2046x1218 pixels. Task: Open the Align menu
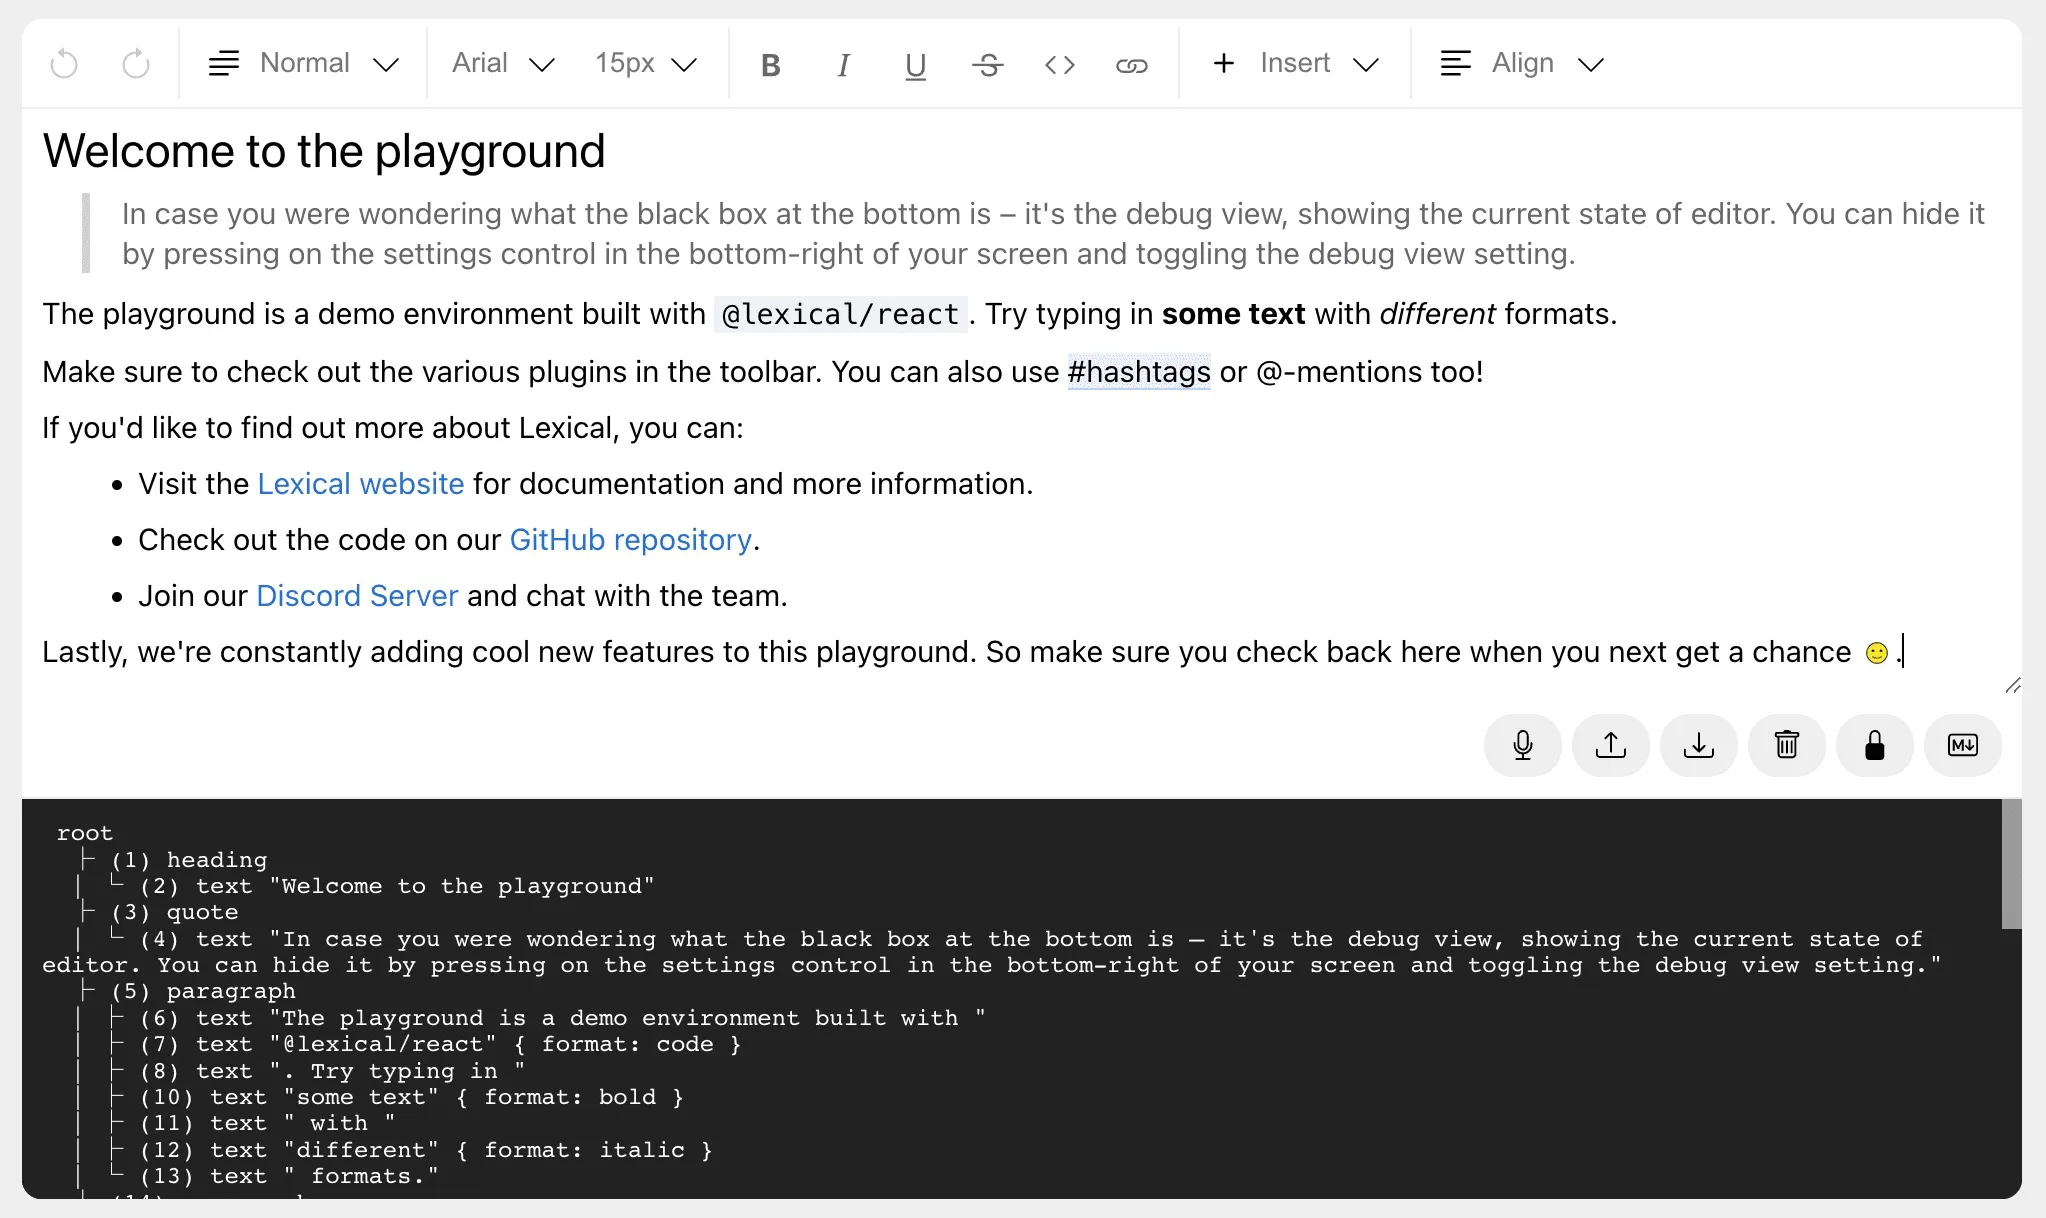tap(1521, 64)
